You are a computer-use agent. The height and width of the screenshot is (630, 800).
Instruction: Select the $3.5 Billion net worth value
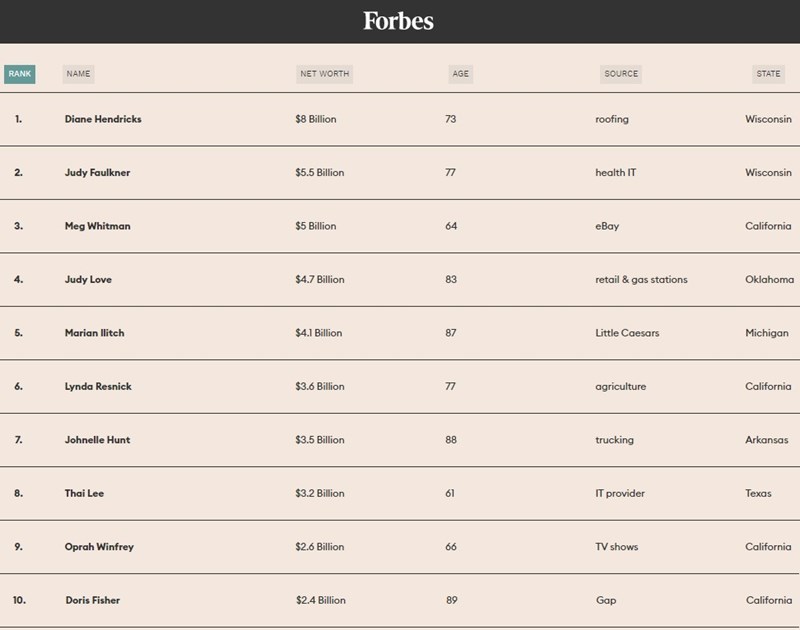(x=320, y=440)
